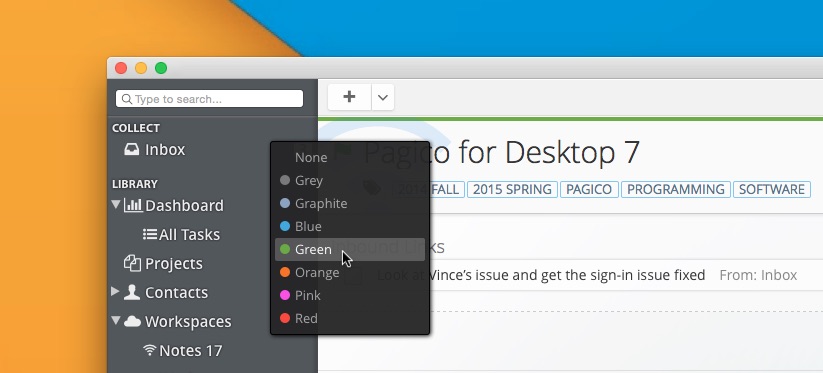Collapse the Dashboard disclosure triangle
The image size is (823, 373).
pyautogui.click(x=116, y=205)
